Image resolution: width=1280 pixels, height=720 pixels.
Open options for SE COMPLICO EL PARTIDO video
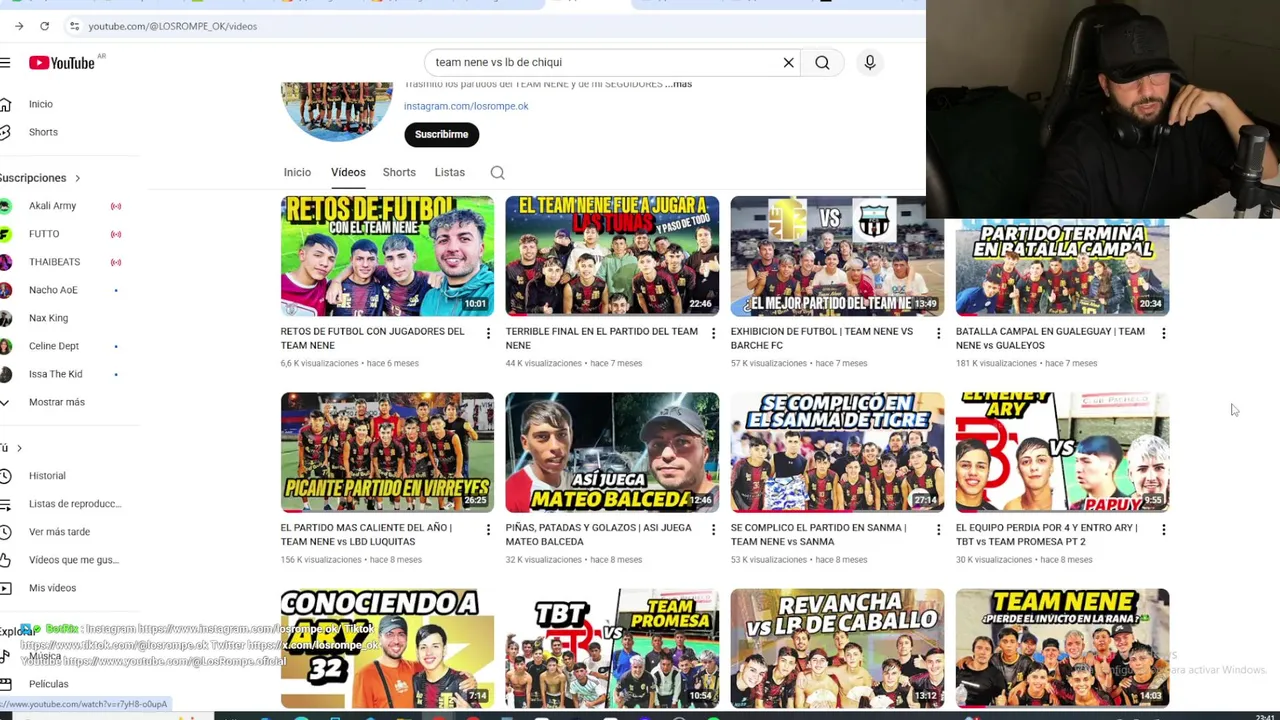click(938, 529)
